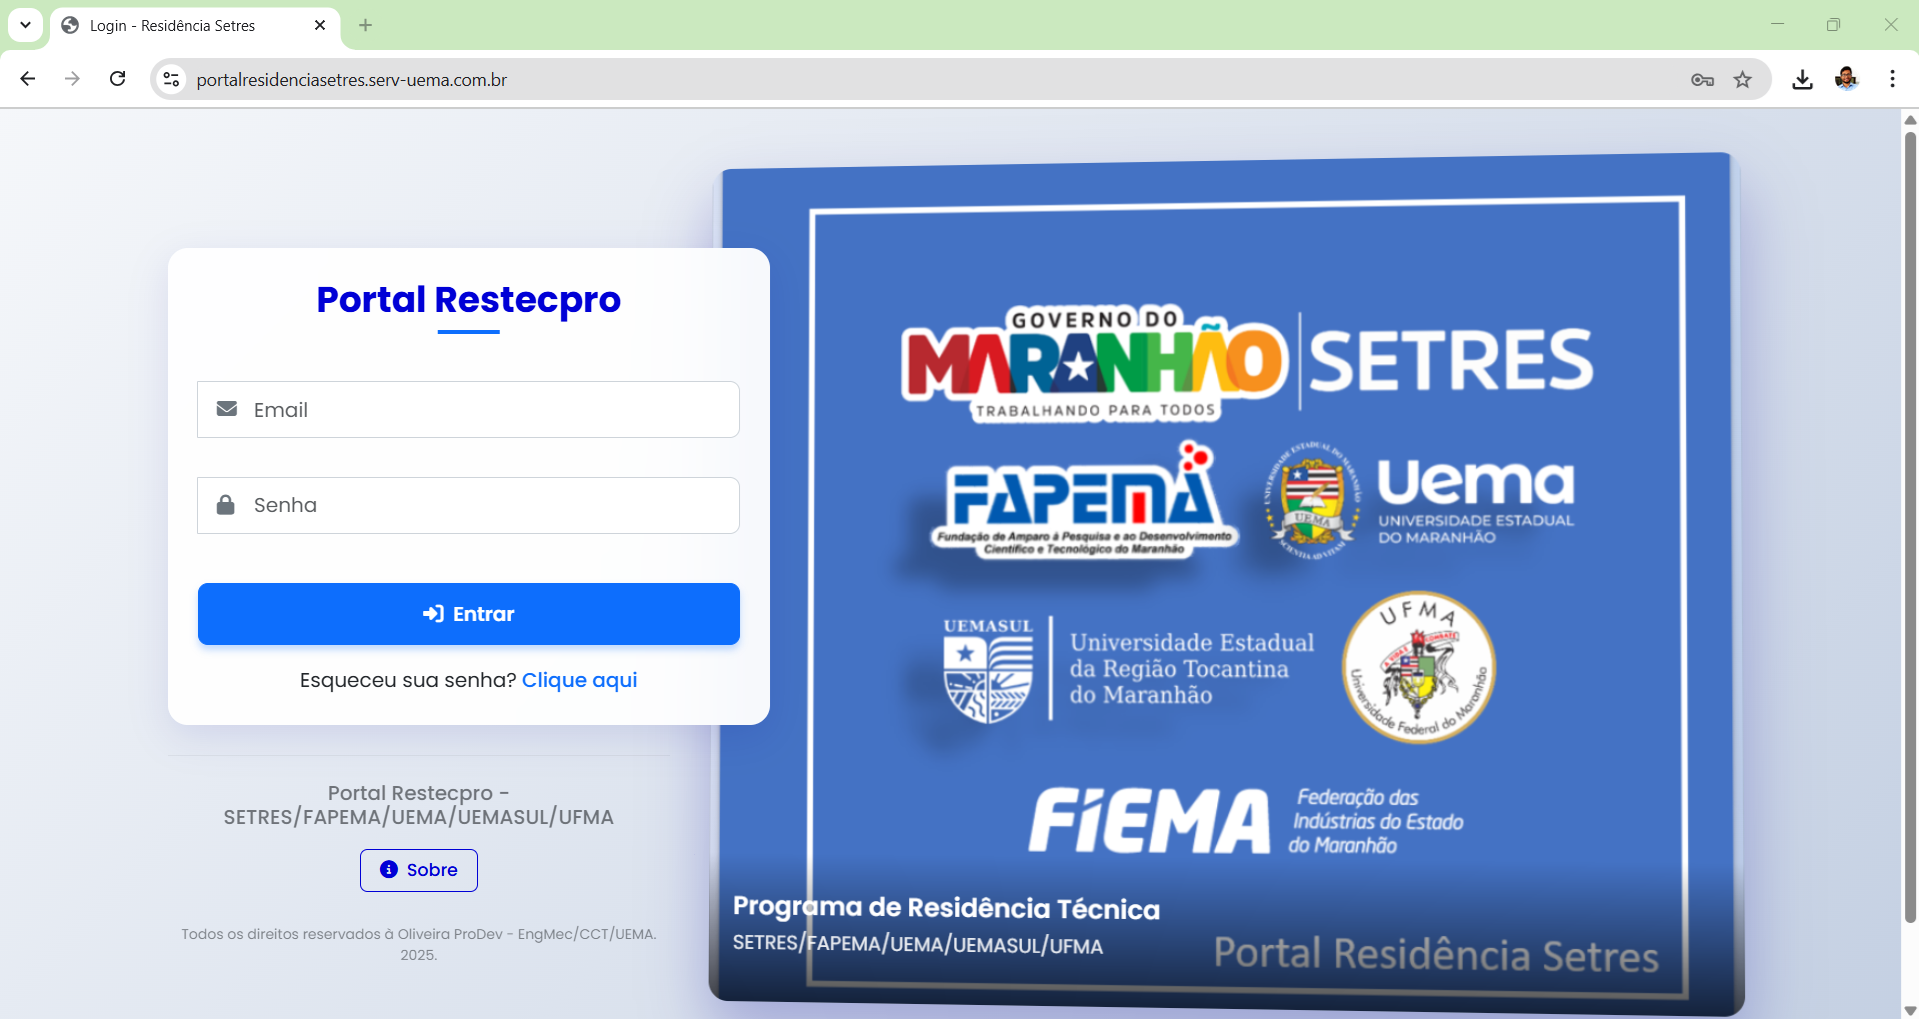The image size is (1919, 1019).
Task: Open a new browser tab
Action: 365,25
